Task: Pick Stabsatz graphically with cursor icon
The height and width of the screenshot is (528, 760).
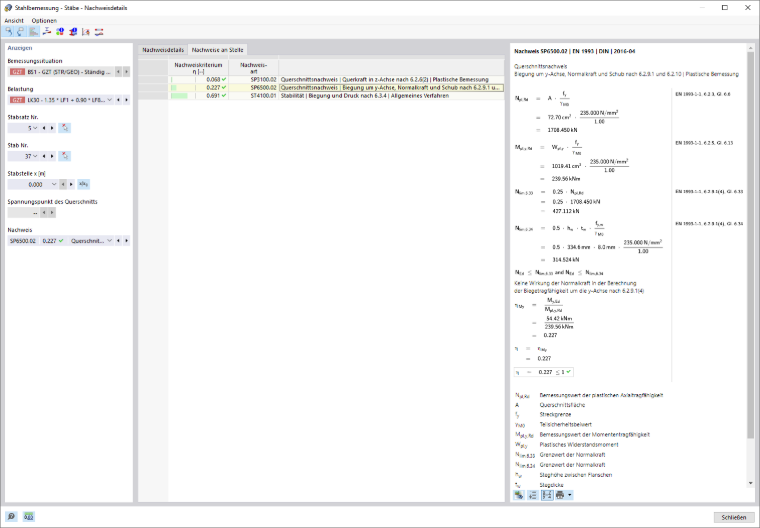Action: 64,128
